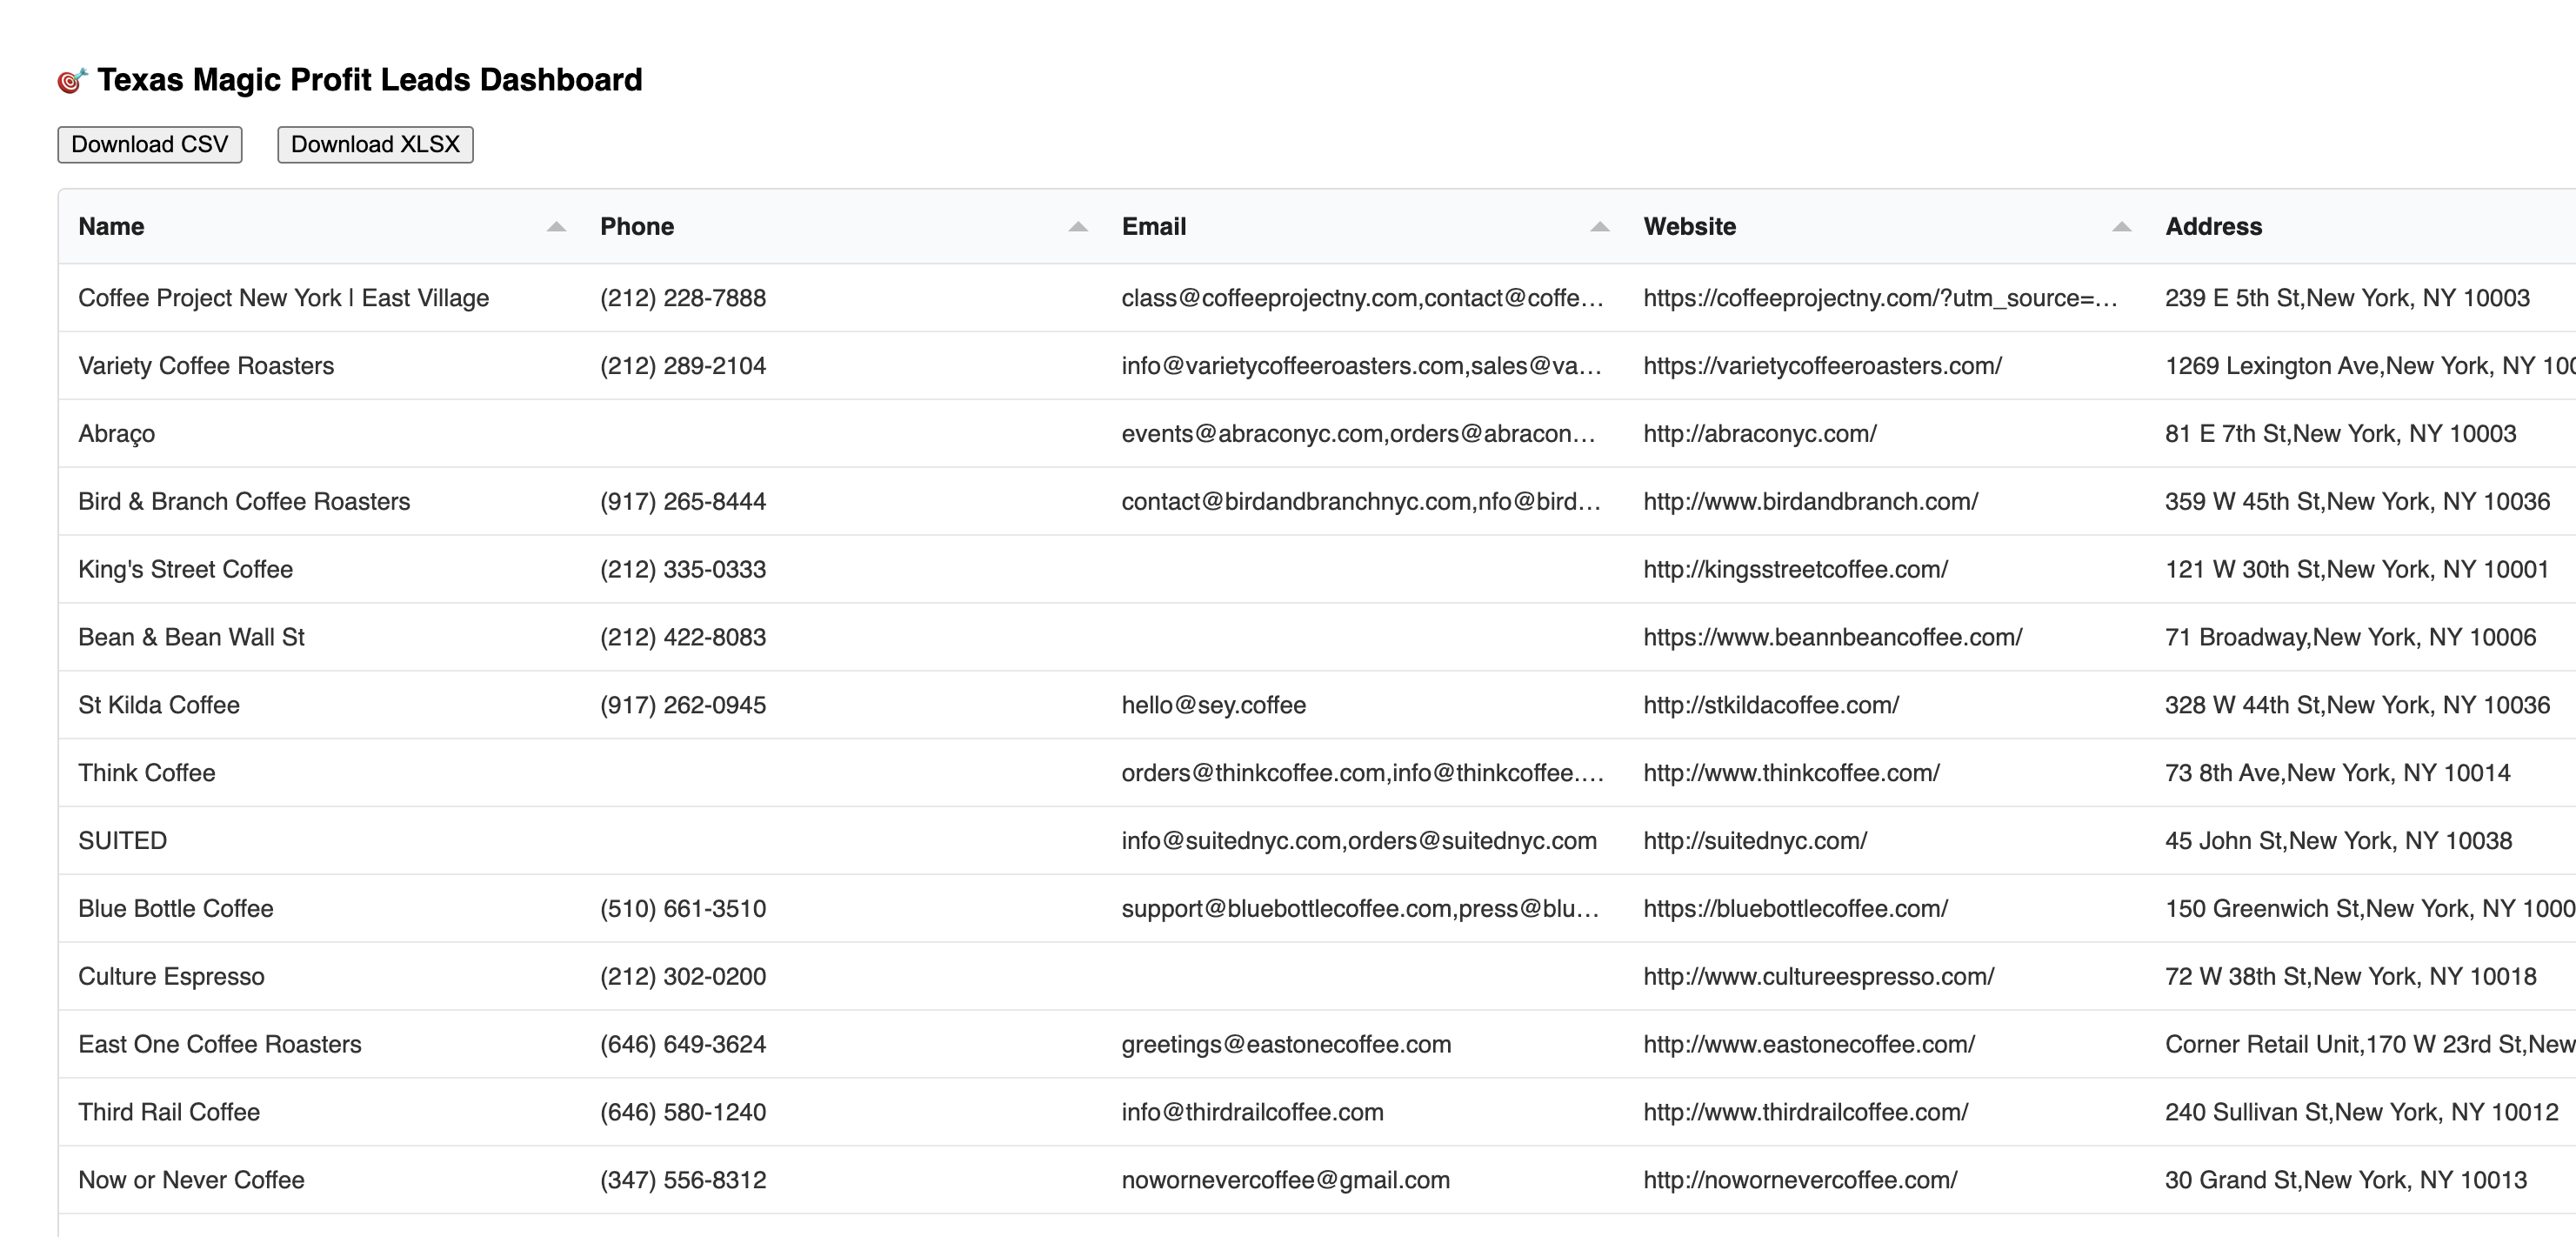Sort by Name column arrow
Screen dimensions: 2576x1237
tap(557, 227)
